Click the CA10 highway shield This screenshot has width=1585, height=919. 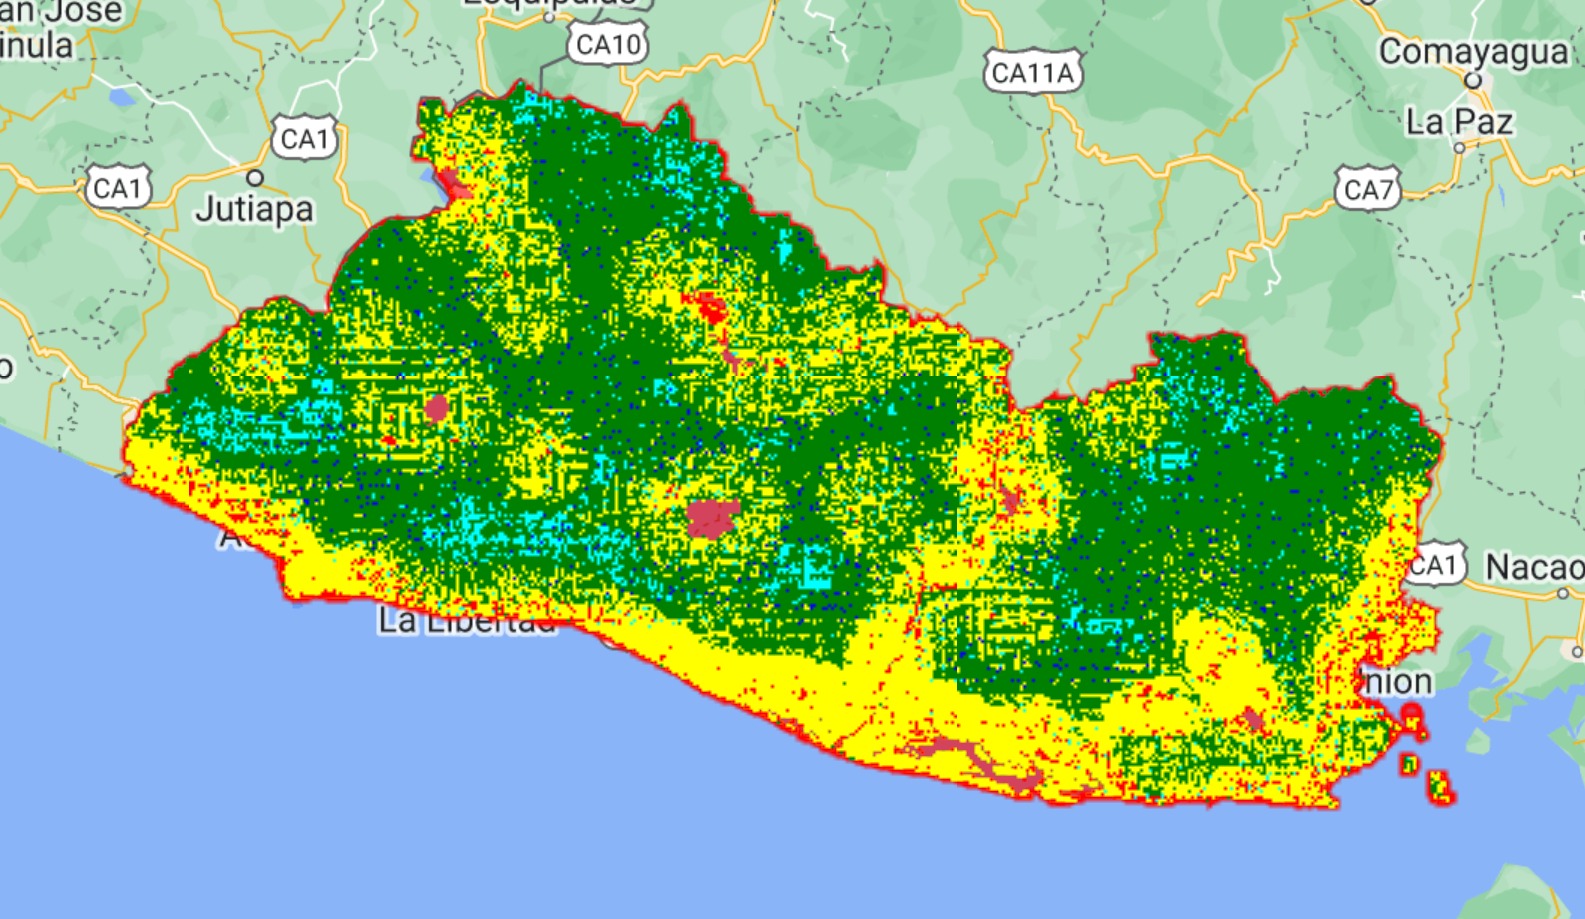608,45
